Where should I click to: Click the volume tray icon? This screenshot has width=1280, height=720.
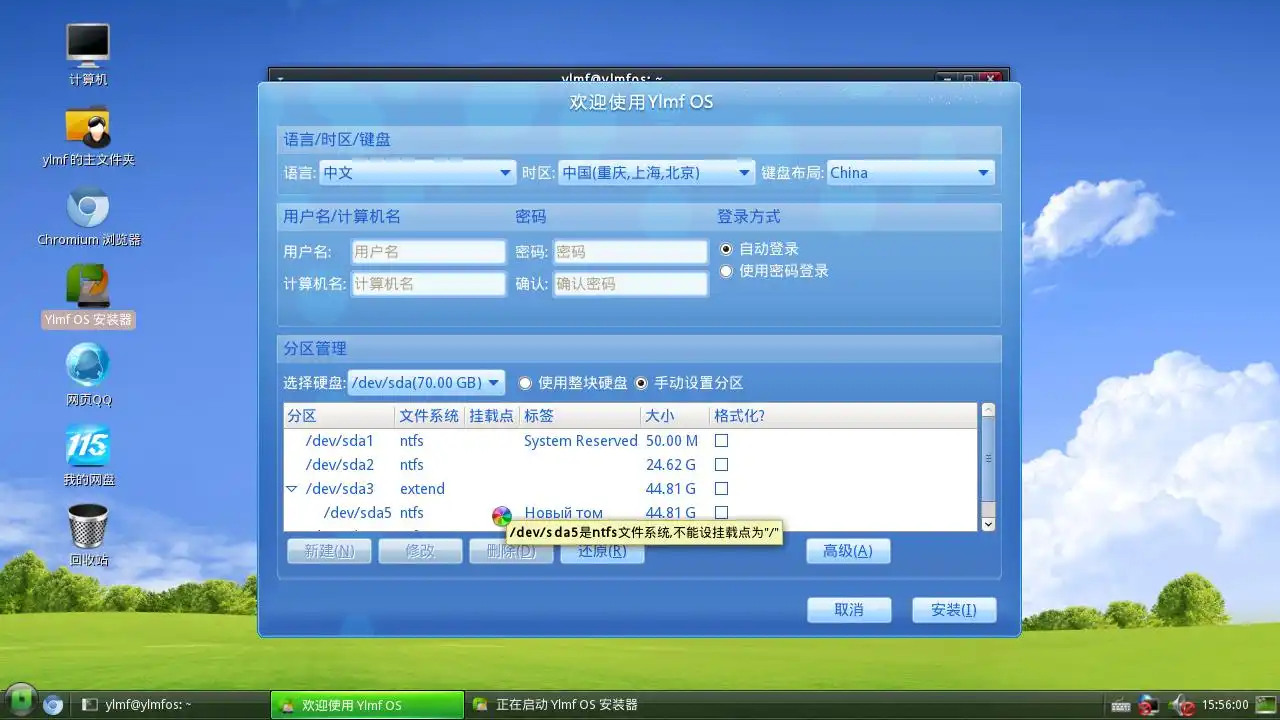pos(1181,705)
